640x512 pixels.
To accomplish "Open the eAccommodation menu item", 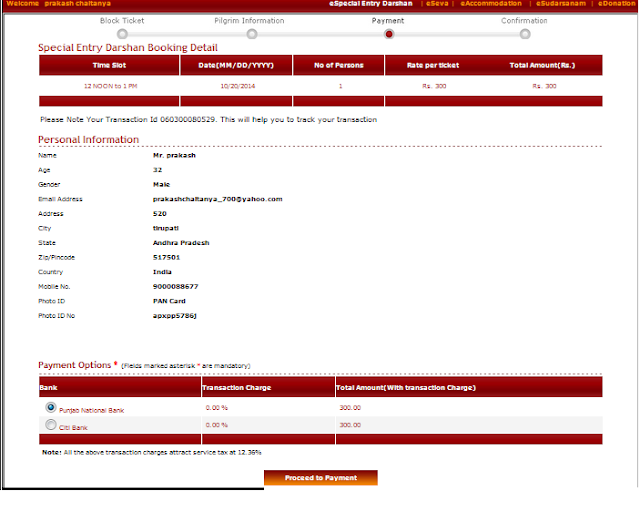I will (491, 4).
